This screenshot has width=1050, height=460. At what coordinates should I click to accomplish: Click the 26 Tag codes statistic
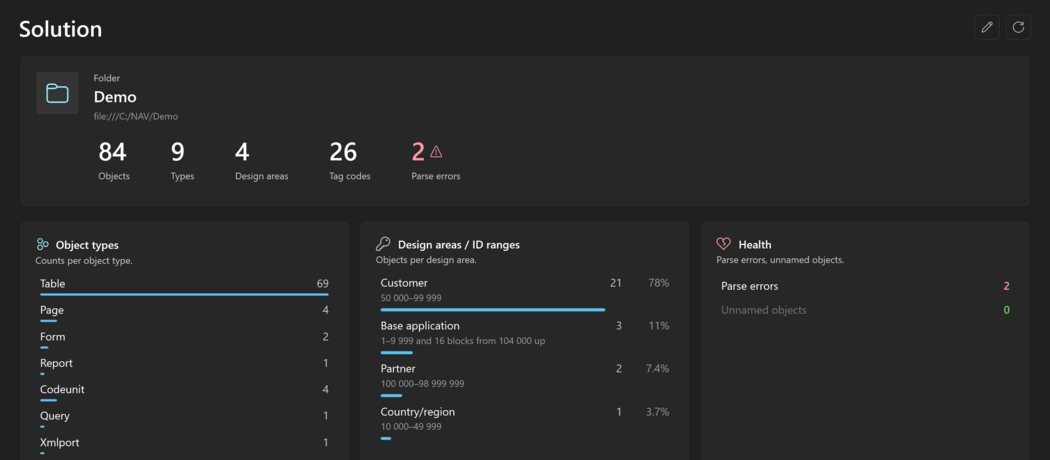click(350, 161)
